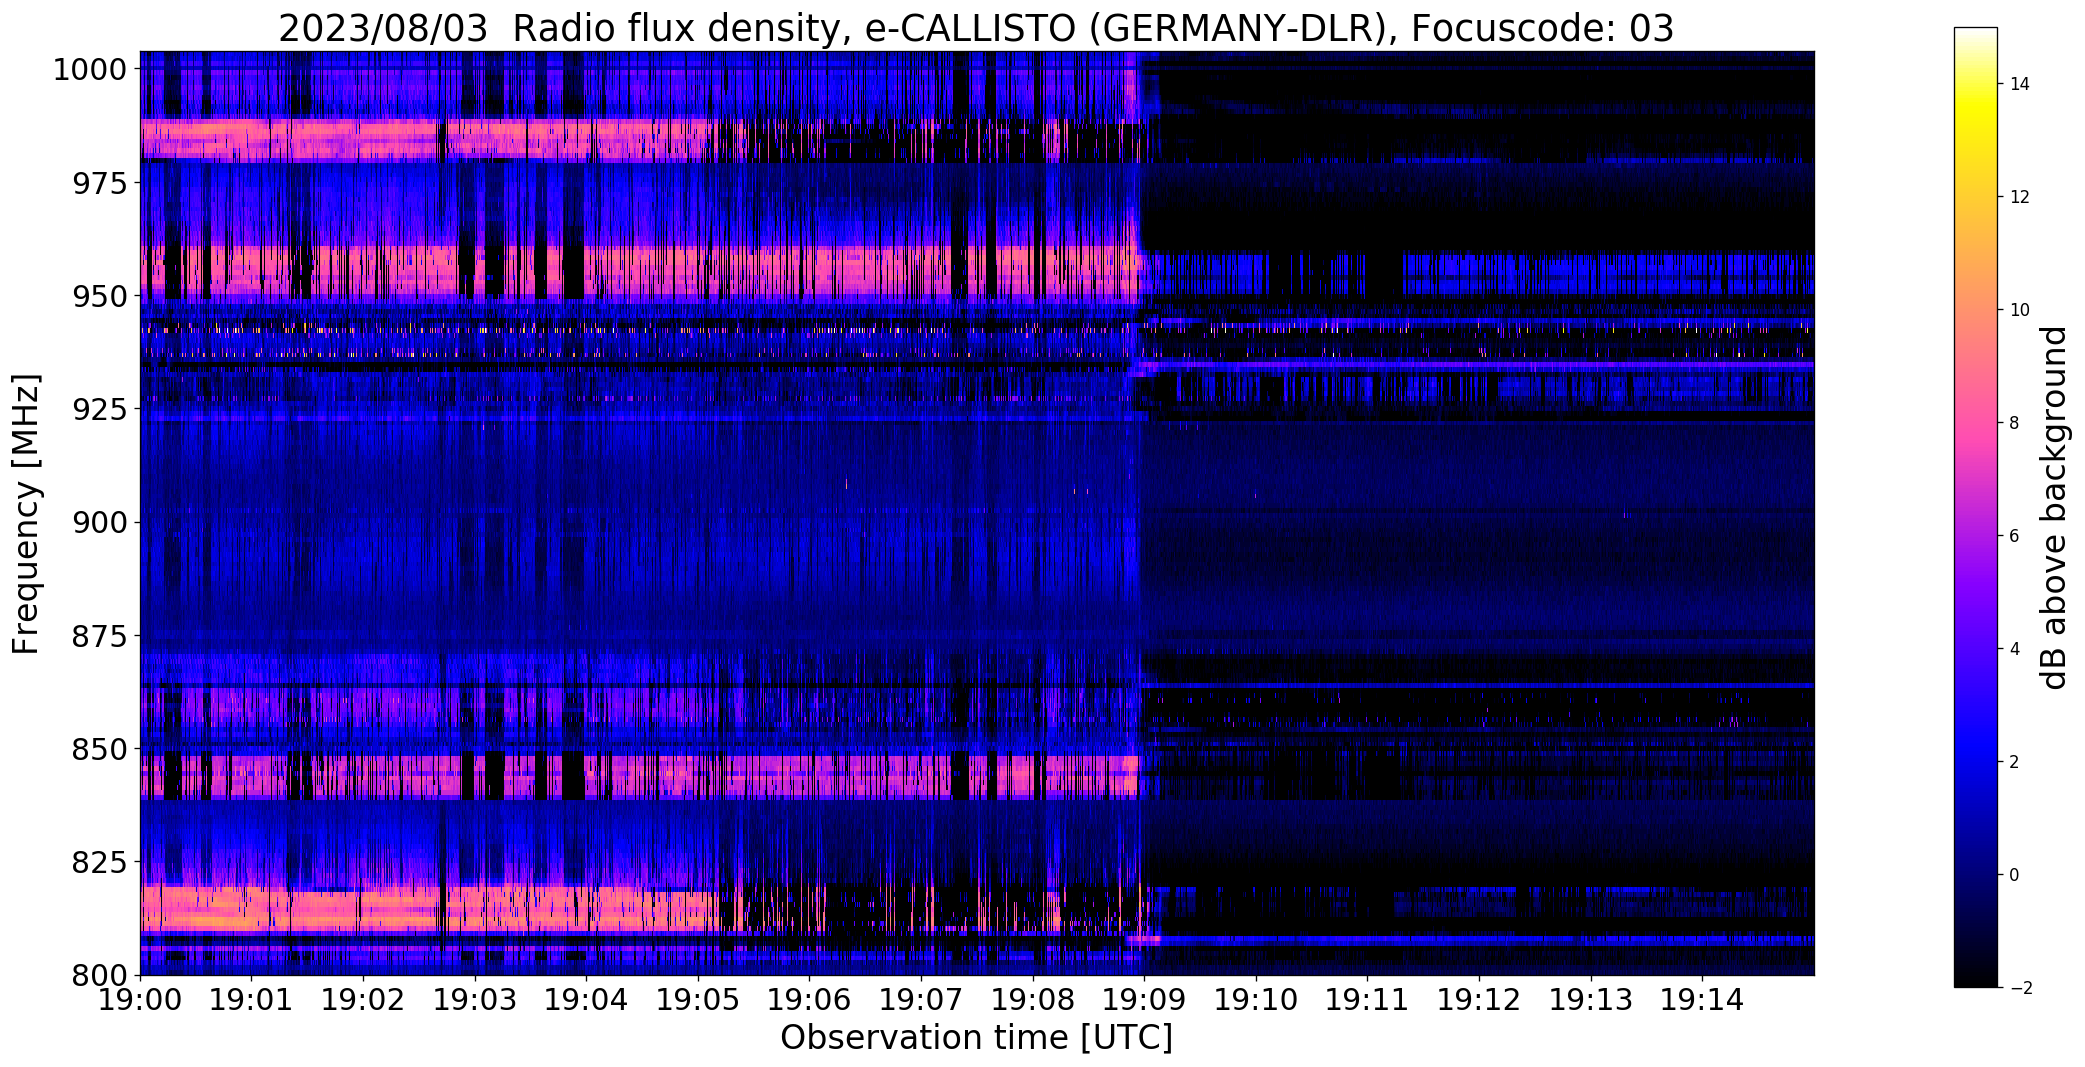The image size is (2085, 1067).
Task: Click the 19:02 time tick label
Action: coord(363,1000)
